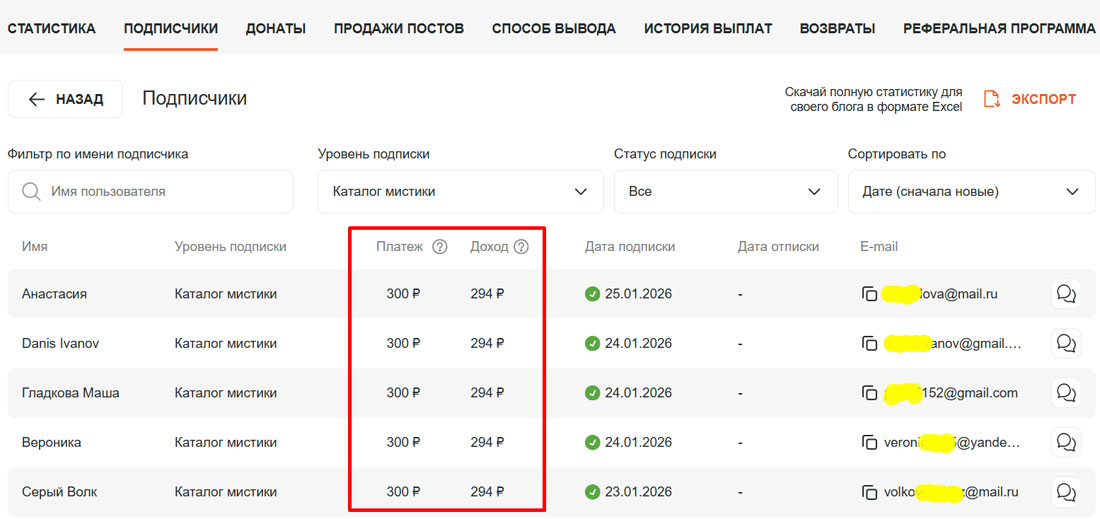Copy email in Анастасия row

[869, 294]
